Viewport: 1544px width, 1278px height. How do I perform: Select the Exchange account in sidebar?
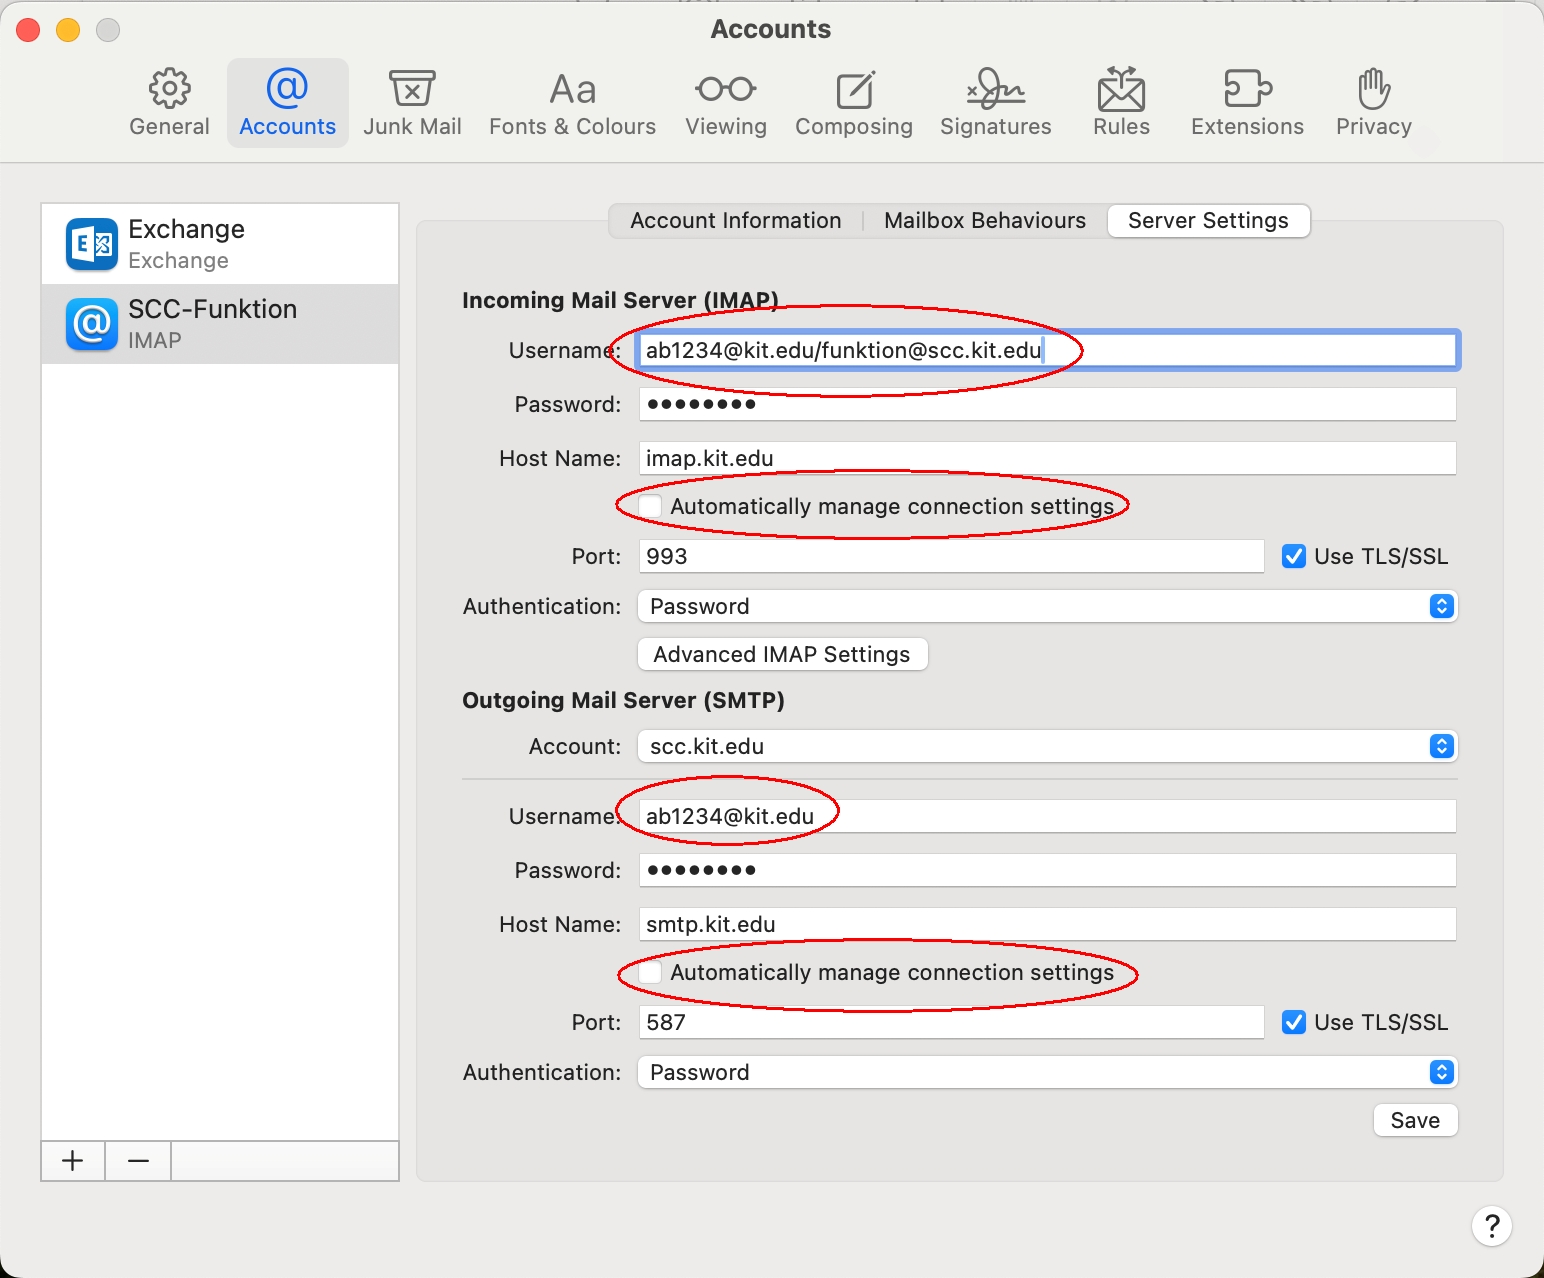click(x=220, y=244)
